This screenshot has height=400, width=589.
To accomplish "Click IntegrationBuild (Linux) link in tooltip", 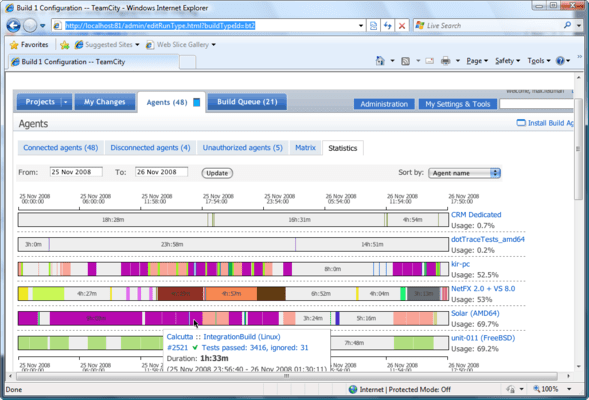I will coord(242,337).
